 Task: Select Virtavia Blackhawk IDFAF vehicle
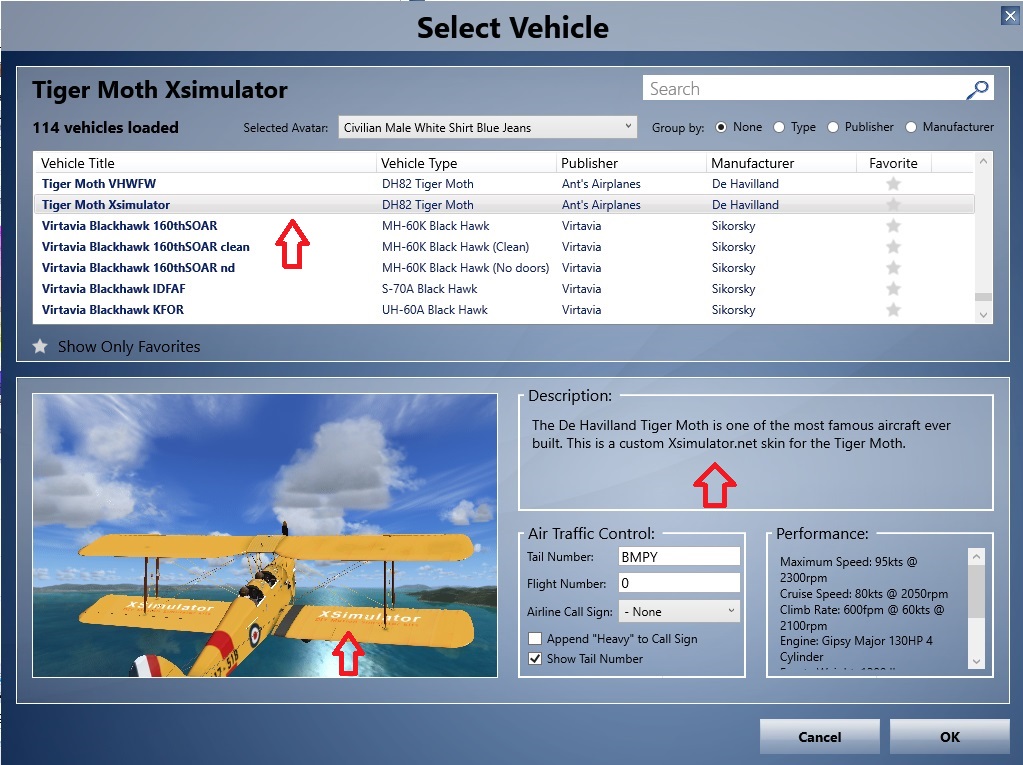tap(114, 288)
